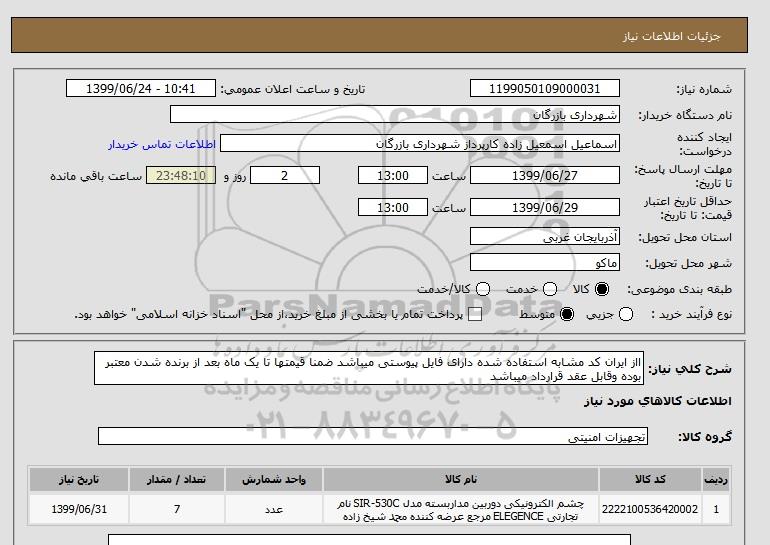Click the delivery city field ماکو

click(545, 262)
